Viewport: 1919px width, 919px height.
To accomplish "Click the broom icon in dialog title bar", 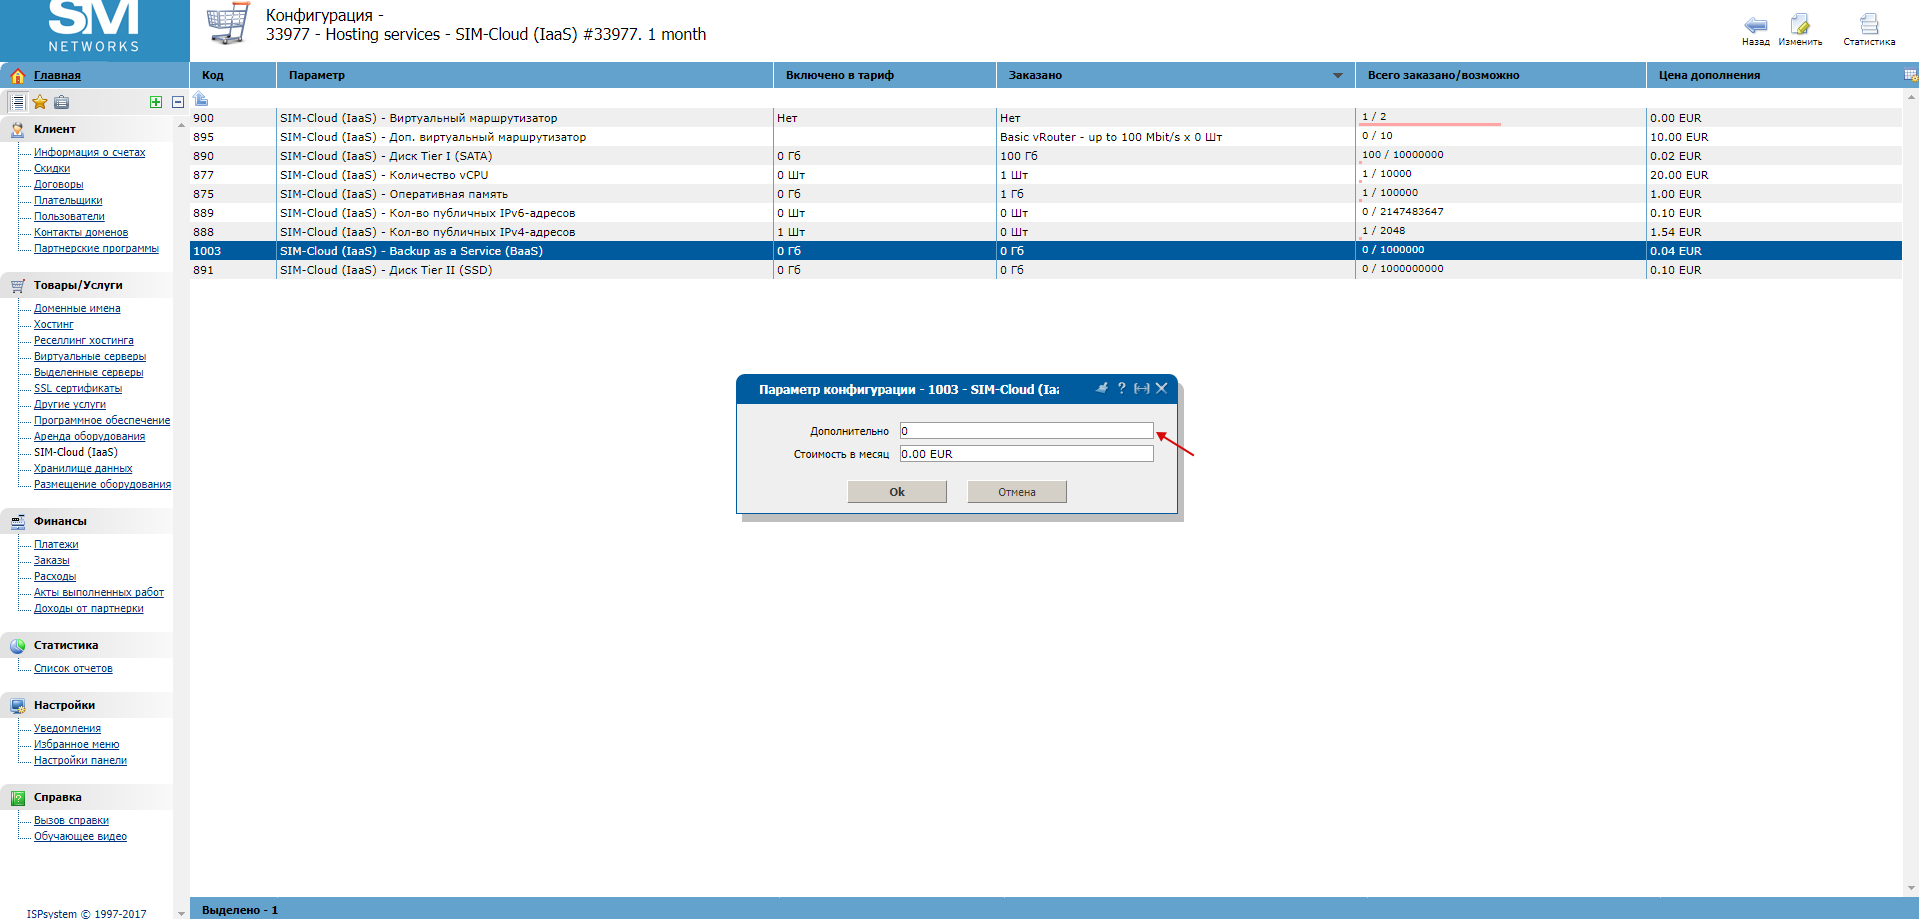I will [x=1102, y=388].
